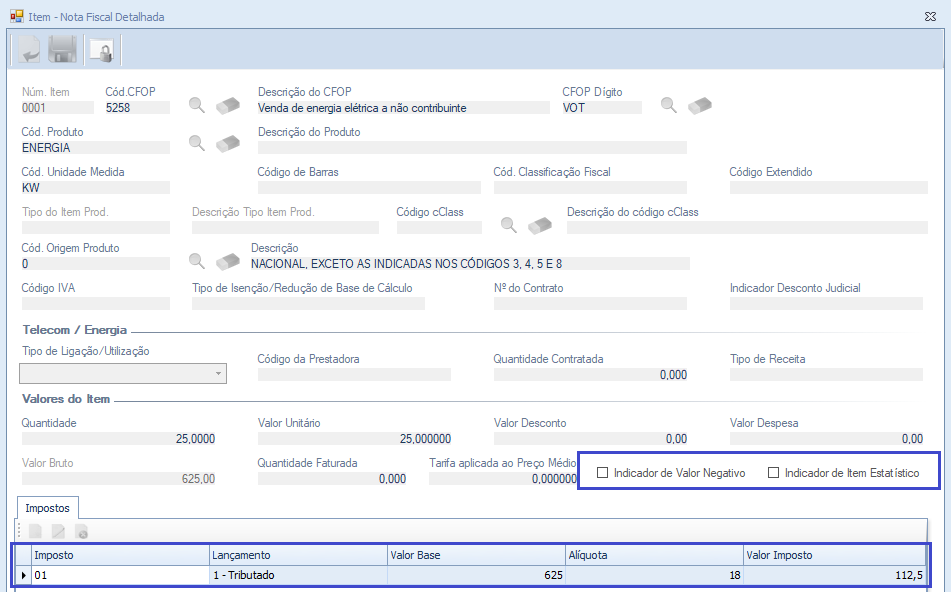The height and width of the screenshot is (592, 951).
Task: Click the edit icon in Impostos toolbar
Action: [59, 532]
